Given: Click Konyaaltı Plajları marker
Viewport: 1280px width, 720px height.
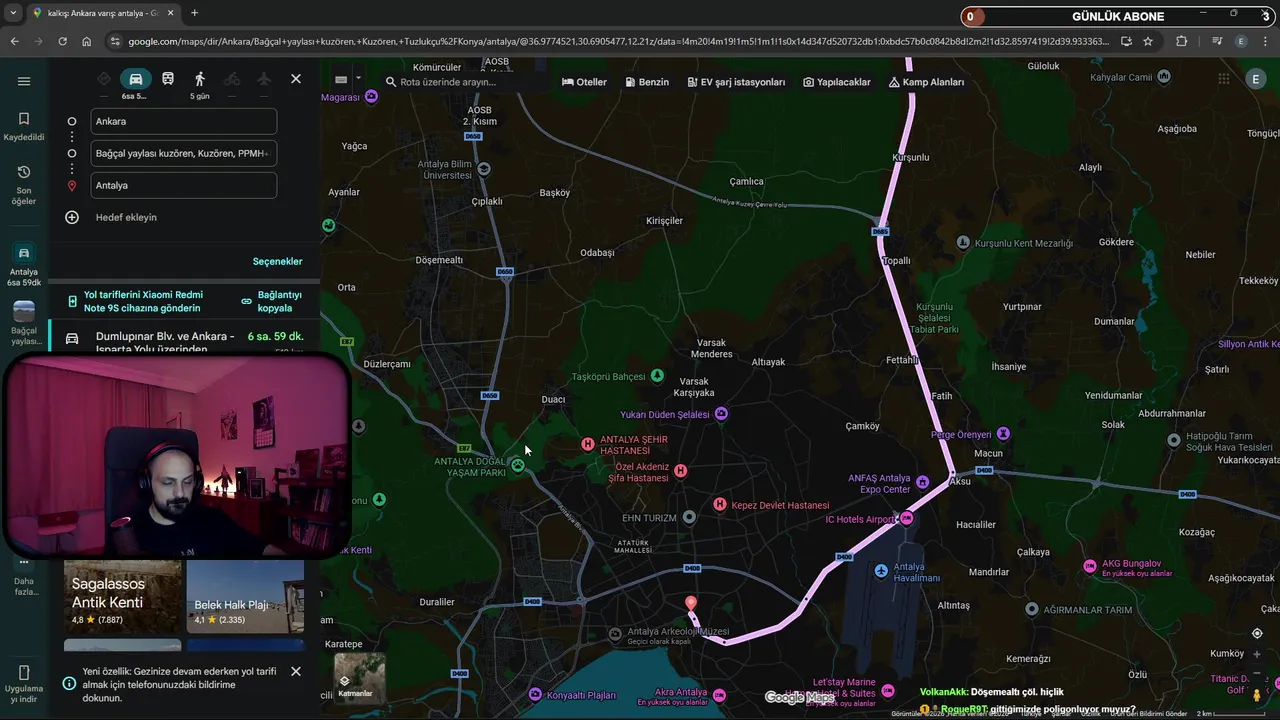Looking at the screenshot, I should 536,694.
